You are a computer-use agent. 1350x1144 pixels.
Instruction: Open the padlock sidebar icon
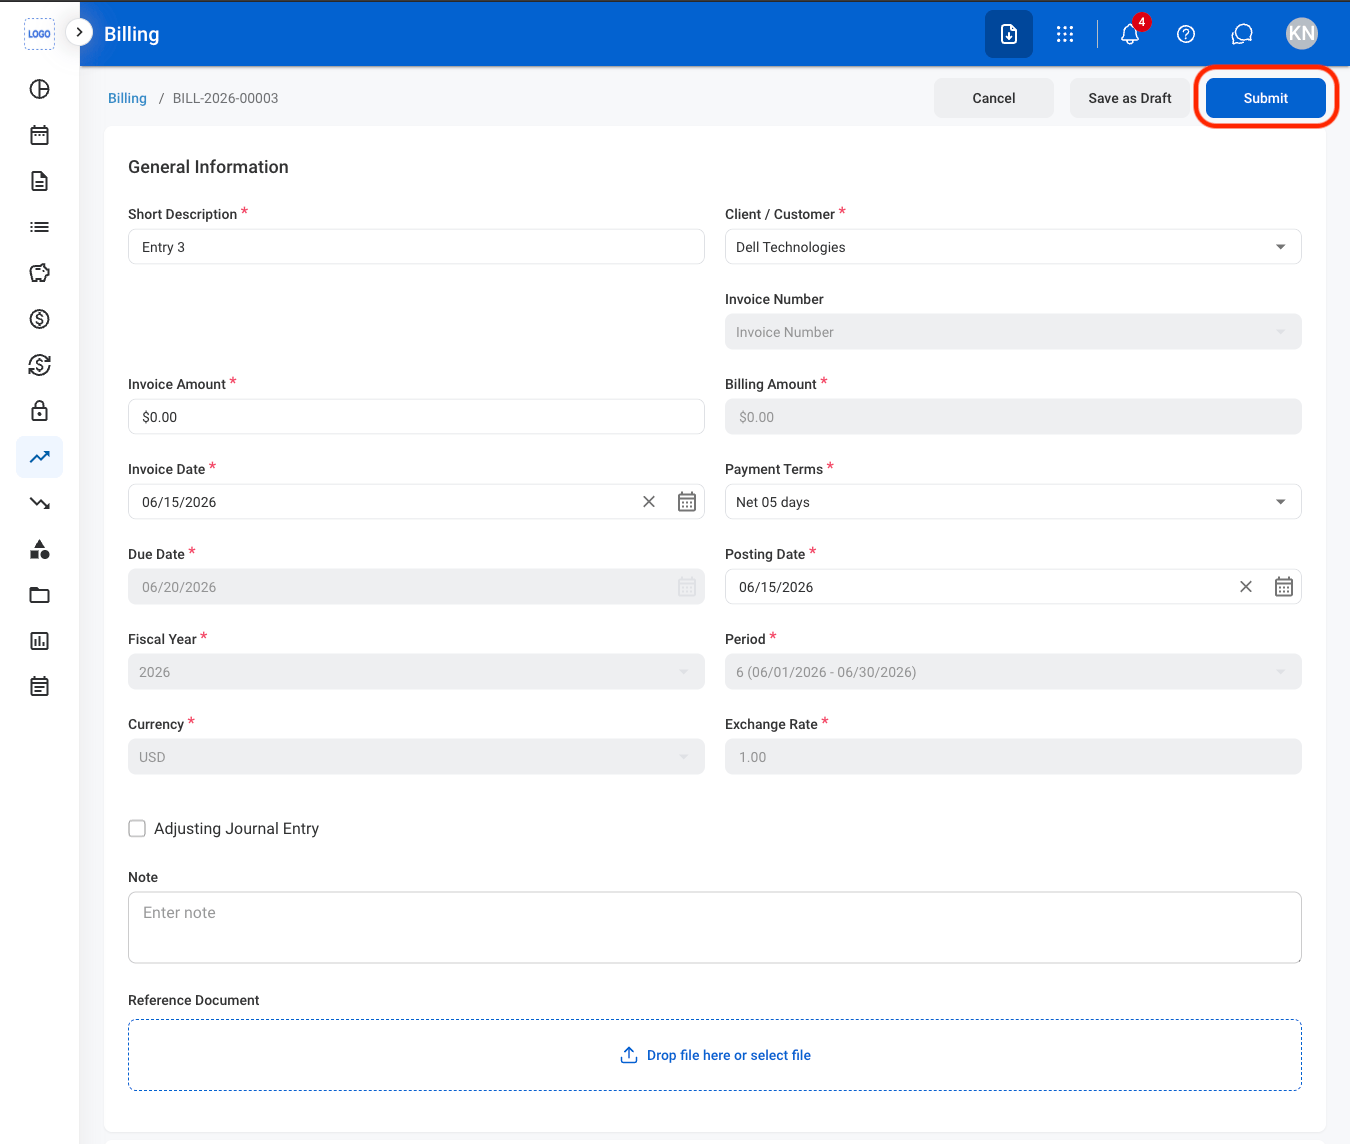point(39,411)
